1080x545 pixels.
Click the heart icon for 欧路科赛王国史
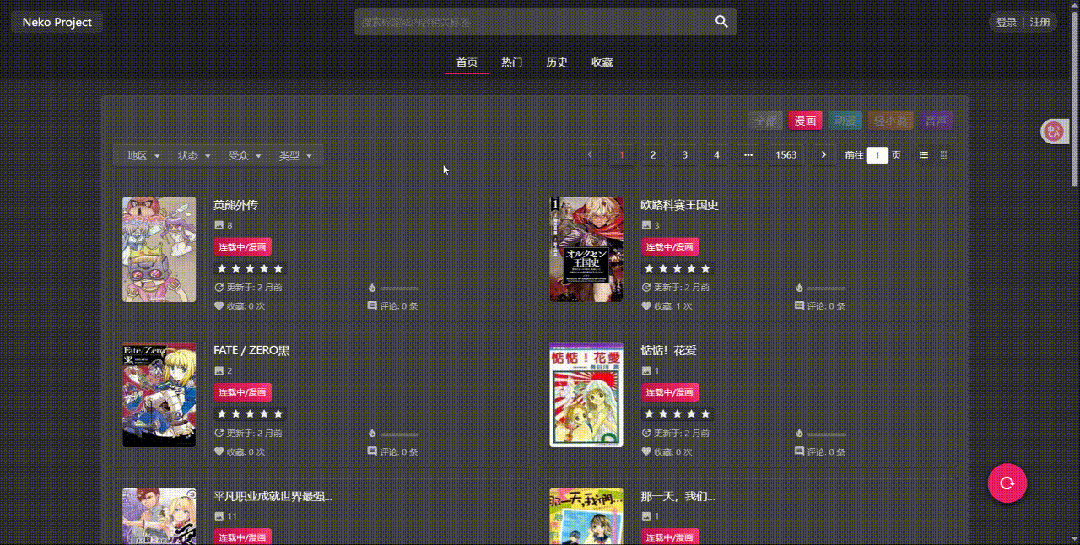tap(646, 306)
